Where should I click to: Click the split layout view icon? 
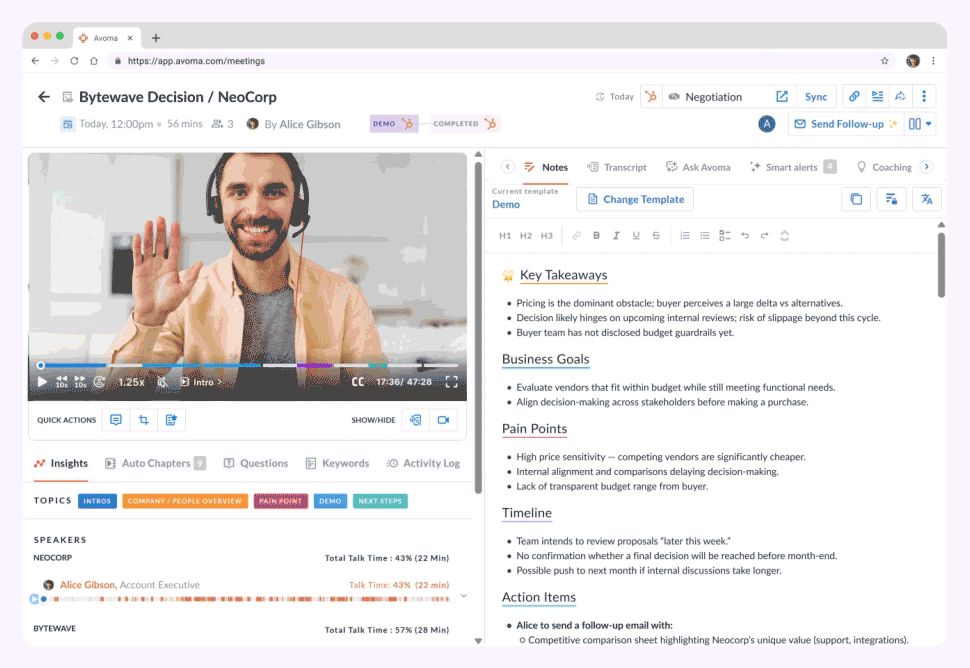914,124
